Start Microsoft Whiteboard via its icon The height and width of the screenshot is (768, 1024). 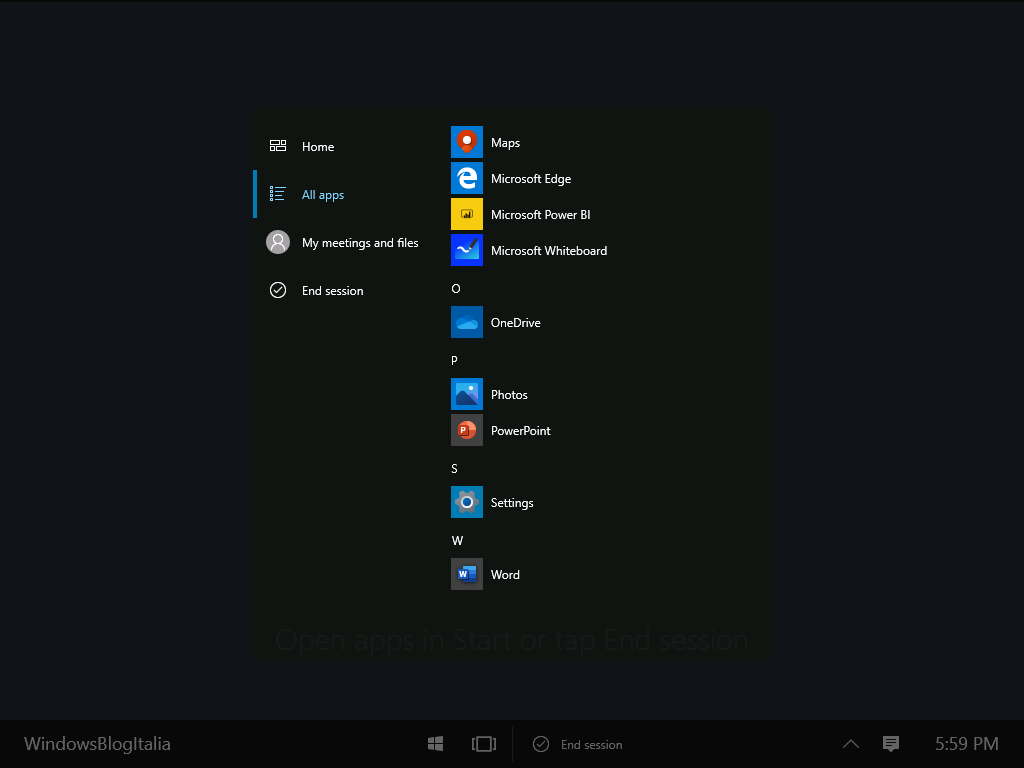466,250
